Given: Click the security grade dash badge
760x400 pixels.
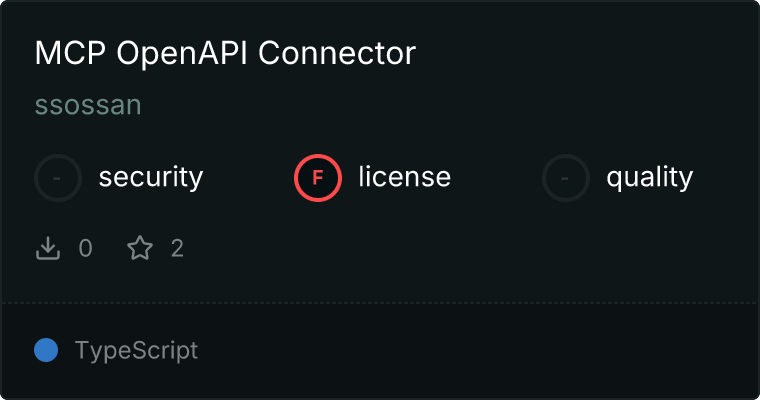Looking at the screenshot, I should pyautogui.click(x=58, y=178).
